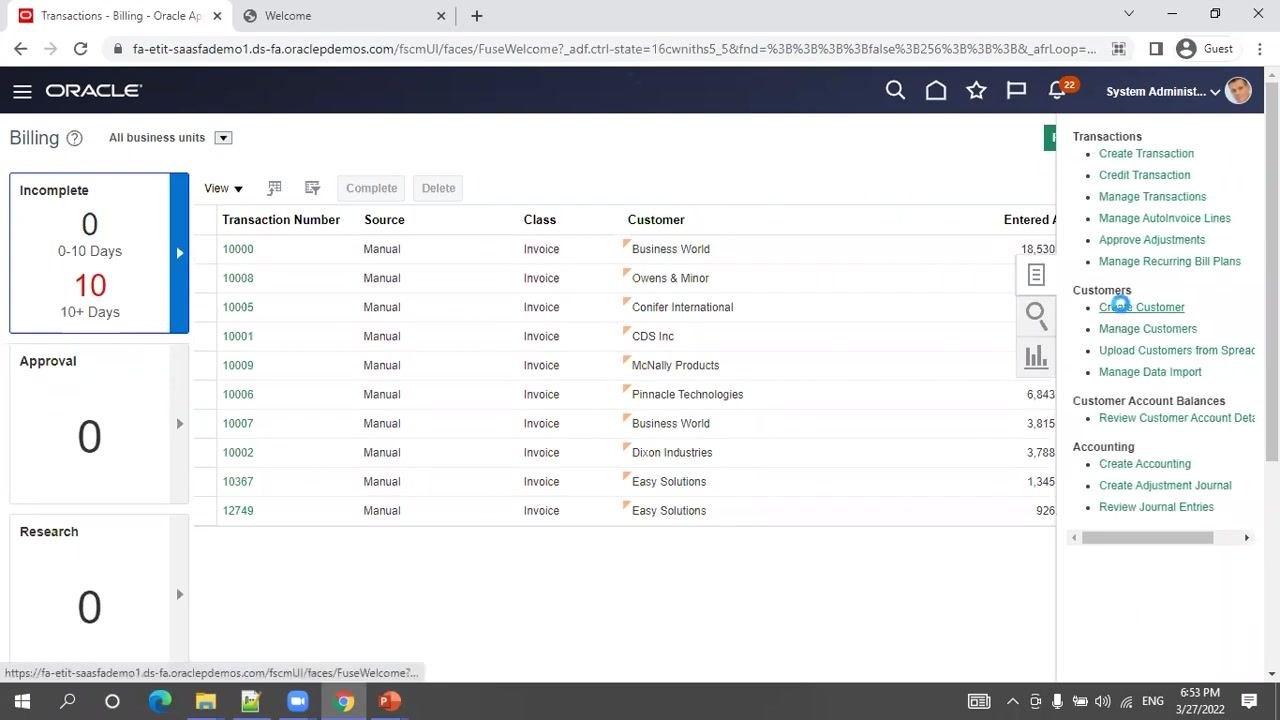The image size is (1280, 720).
Task: Open the Watchlist flag icon
Action: (x=1016, y=91)
